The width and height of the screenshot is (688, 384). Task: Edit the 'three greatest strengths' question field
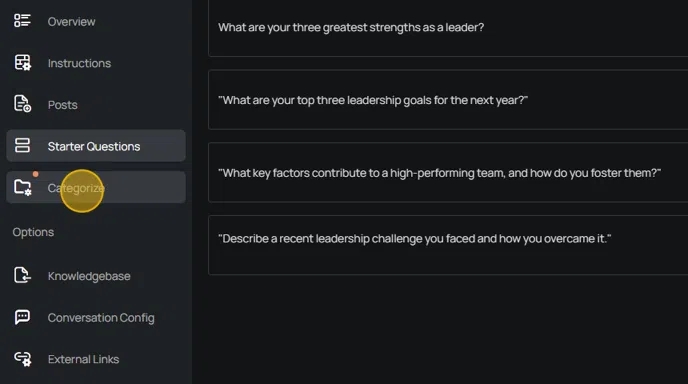coord(448,28)
